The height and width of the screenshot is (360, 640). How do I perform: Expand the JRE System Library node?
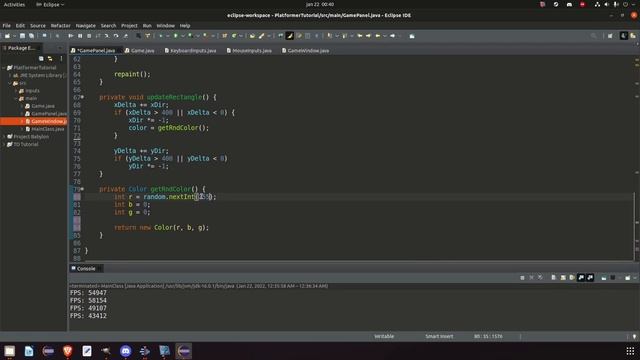click(x=10, y=76)
